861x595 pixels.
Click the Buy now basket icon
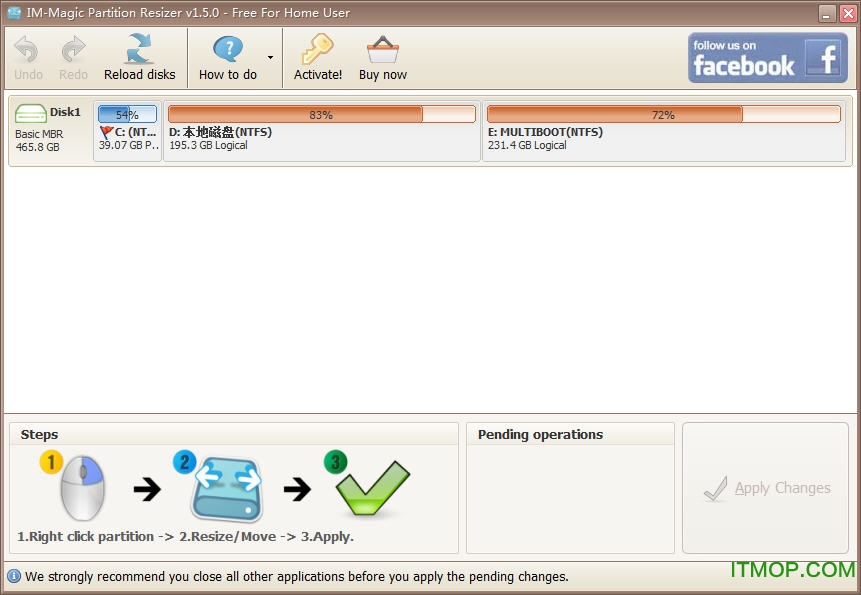pos(382,50)
